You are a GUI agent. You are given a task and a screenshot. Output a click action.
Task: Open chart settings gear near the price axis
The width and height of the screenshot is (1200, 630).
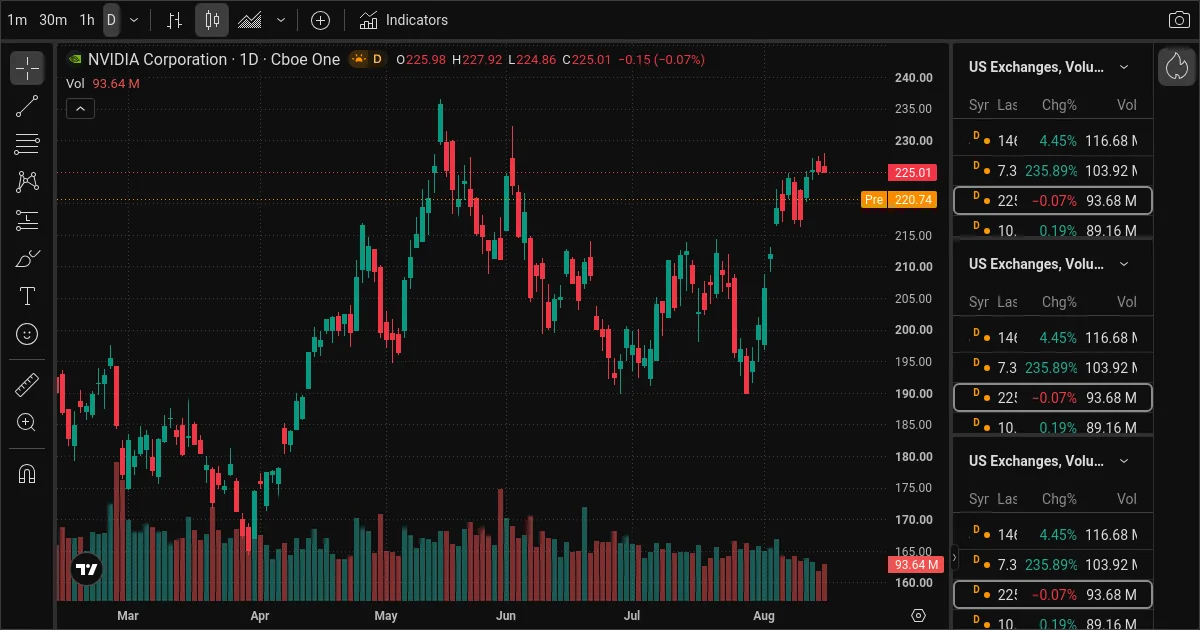pos(919,615)
